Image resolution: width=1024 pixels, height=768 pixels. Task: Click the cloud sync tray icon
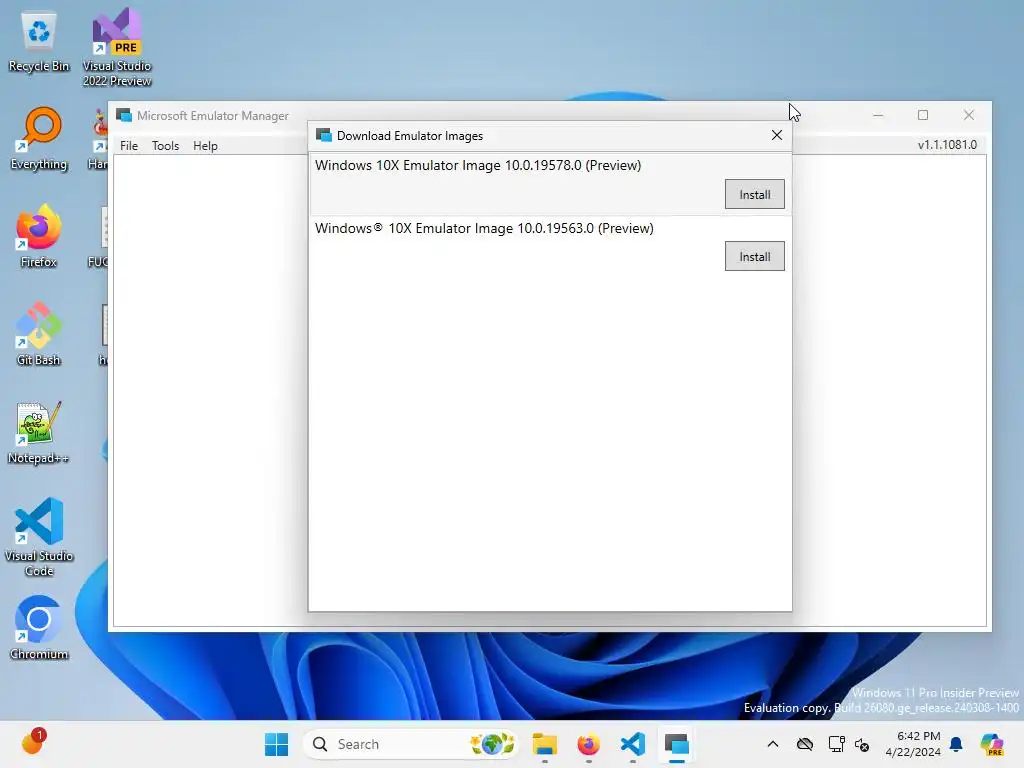click(805, 744)
